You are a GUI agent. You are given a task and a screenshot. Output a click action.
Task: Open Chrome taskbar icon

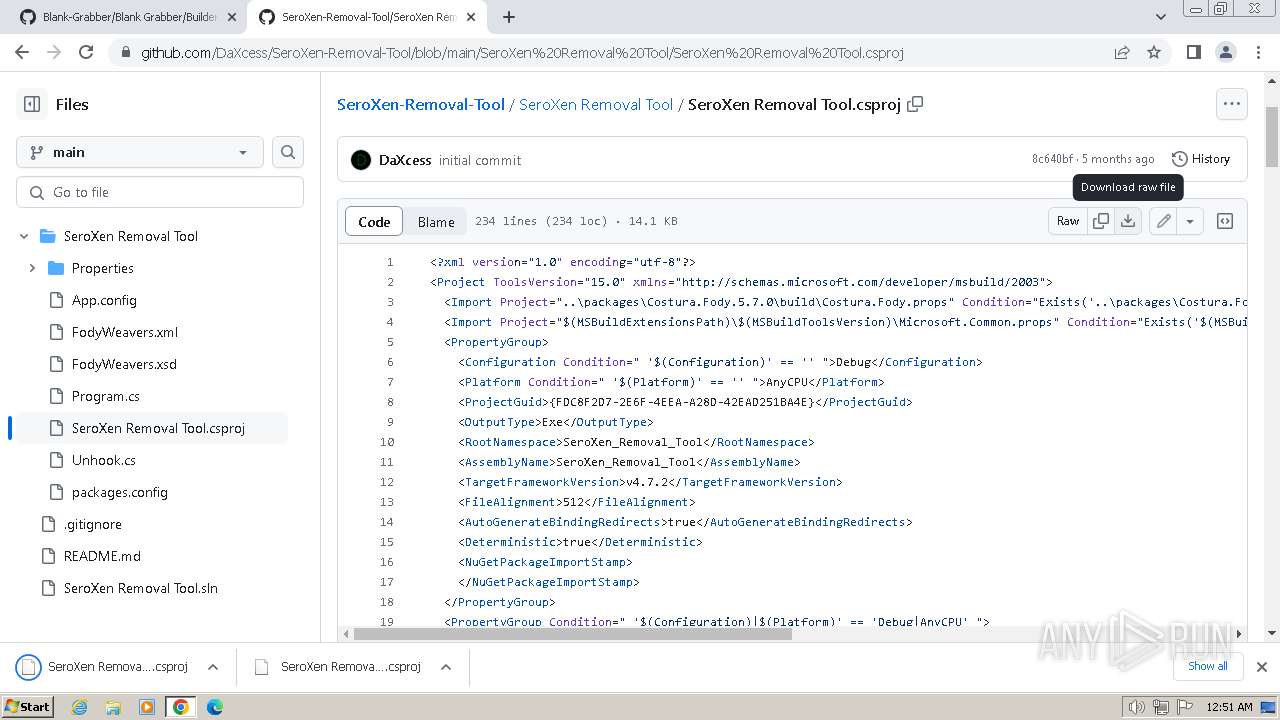pyautogui.click(x=181, y=707)
